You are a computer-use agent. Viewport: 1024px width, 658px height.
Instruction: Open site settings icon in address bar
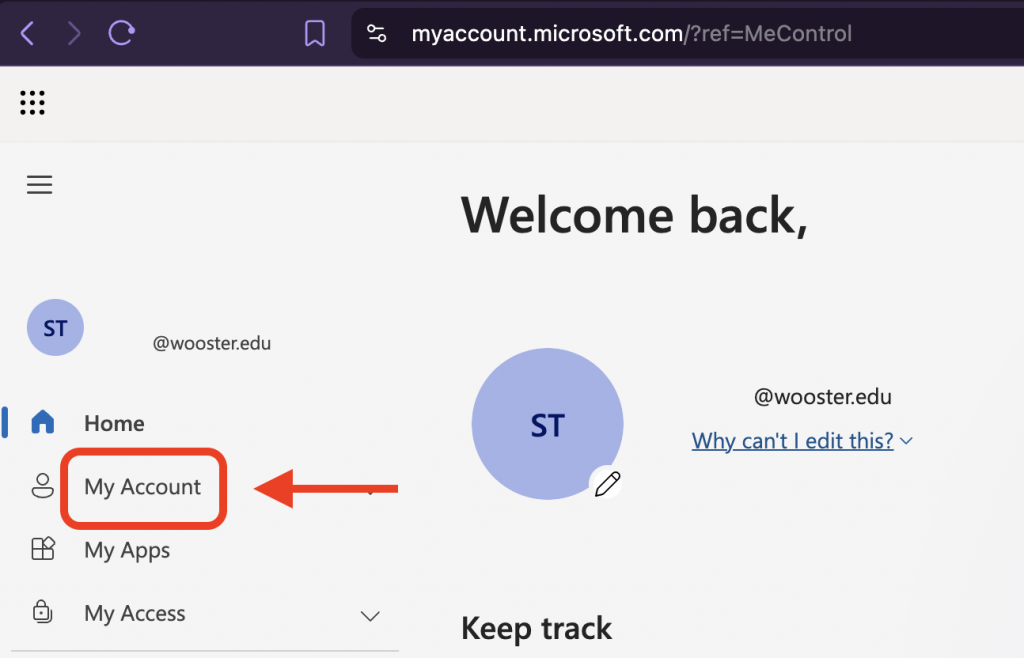376,33
